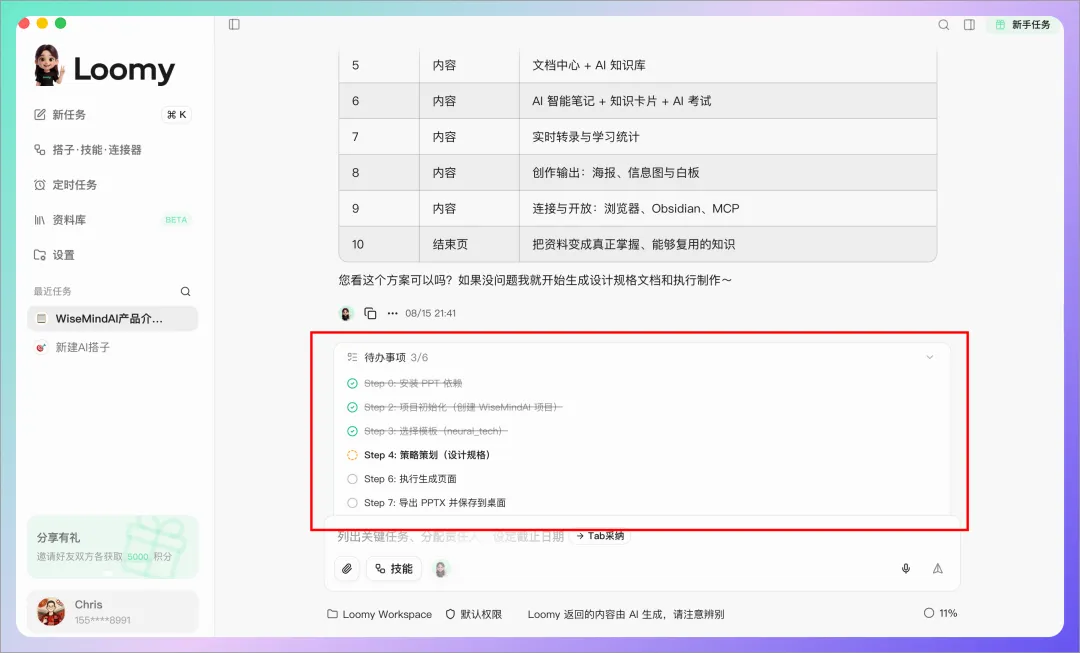Start voice input microphone icon

tap(906, 569)
